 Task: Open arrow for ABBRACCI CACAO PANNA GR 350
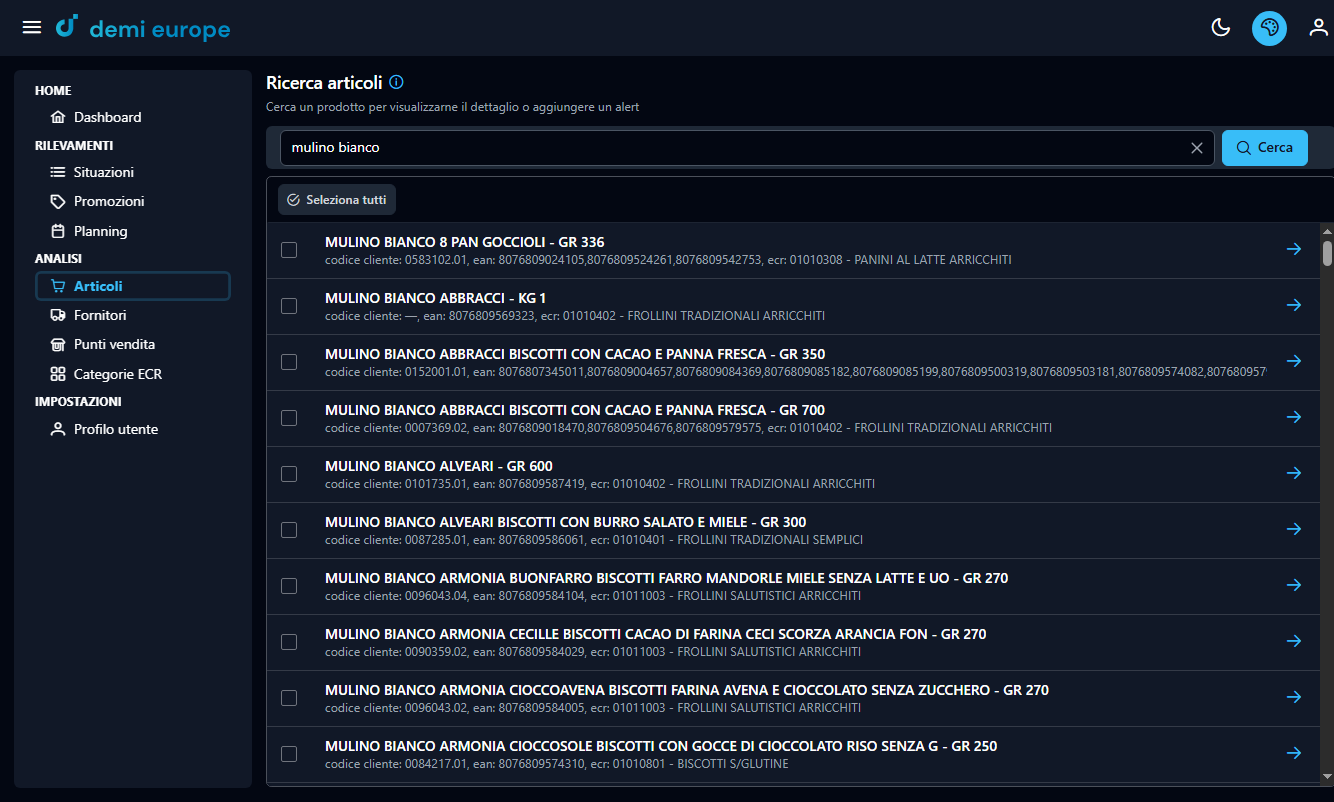(1294, 361)
